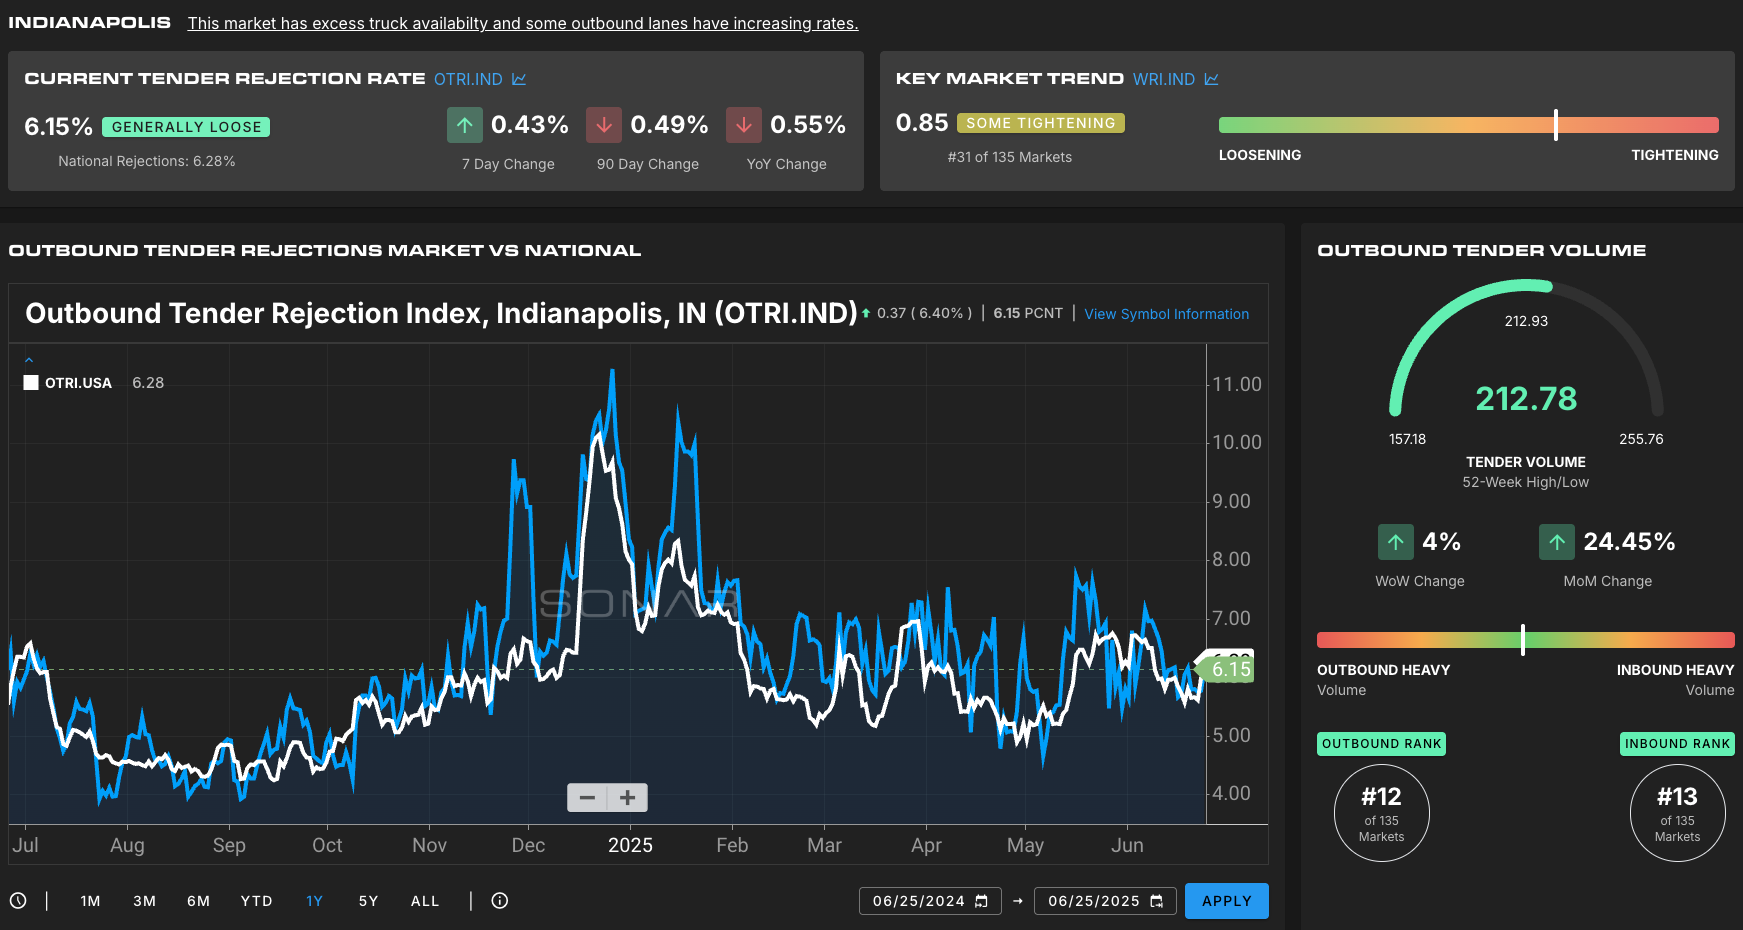Click the Outbound-Inbound Heavy volume bar marker
The width and height of the screenshot is (1743, 930).
pyautogui.click(x=1523, y=640)
